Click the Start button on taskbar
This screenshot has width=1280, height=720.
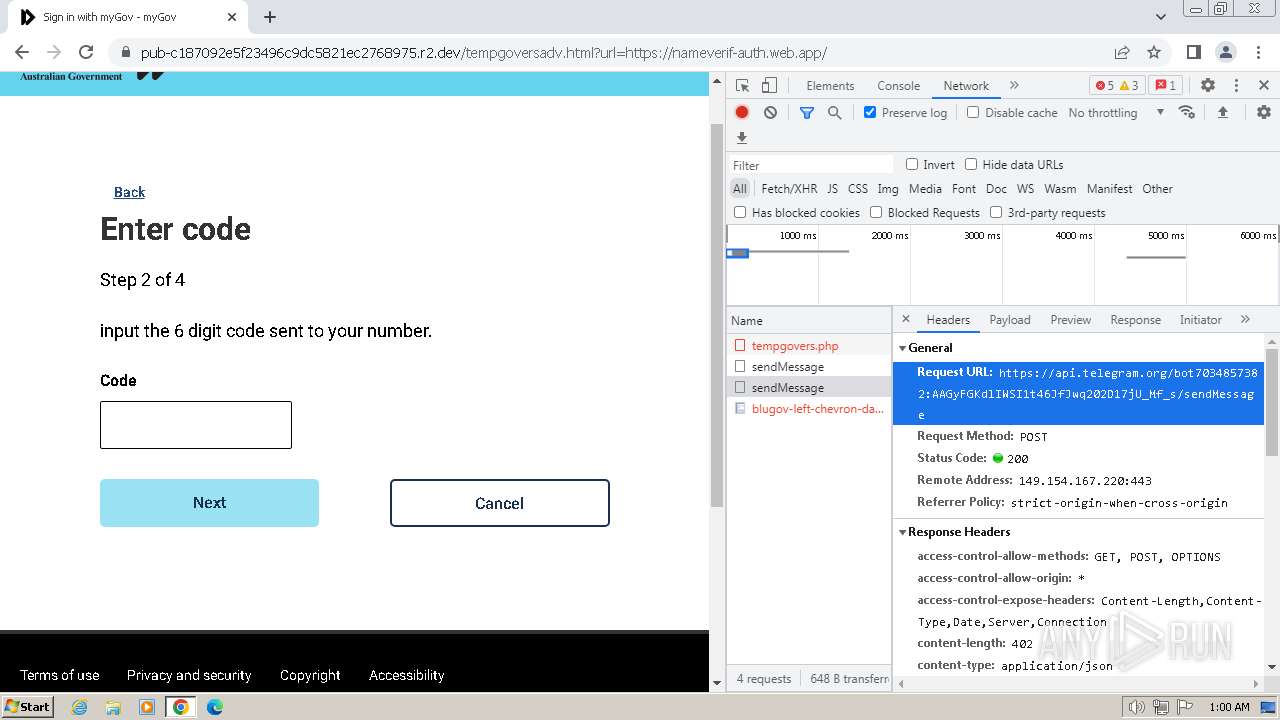pyautogui.click(x=28, y=706)
